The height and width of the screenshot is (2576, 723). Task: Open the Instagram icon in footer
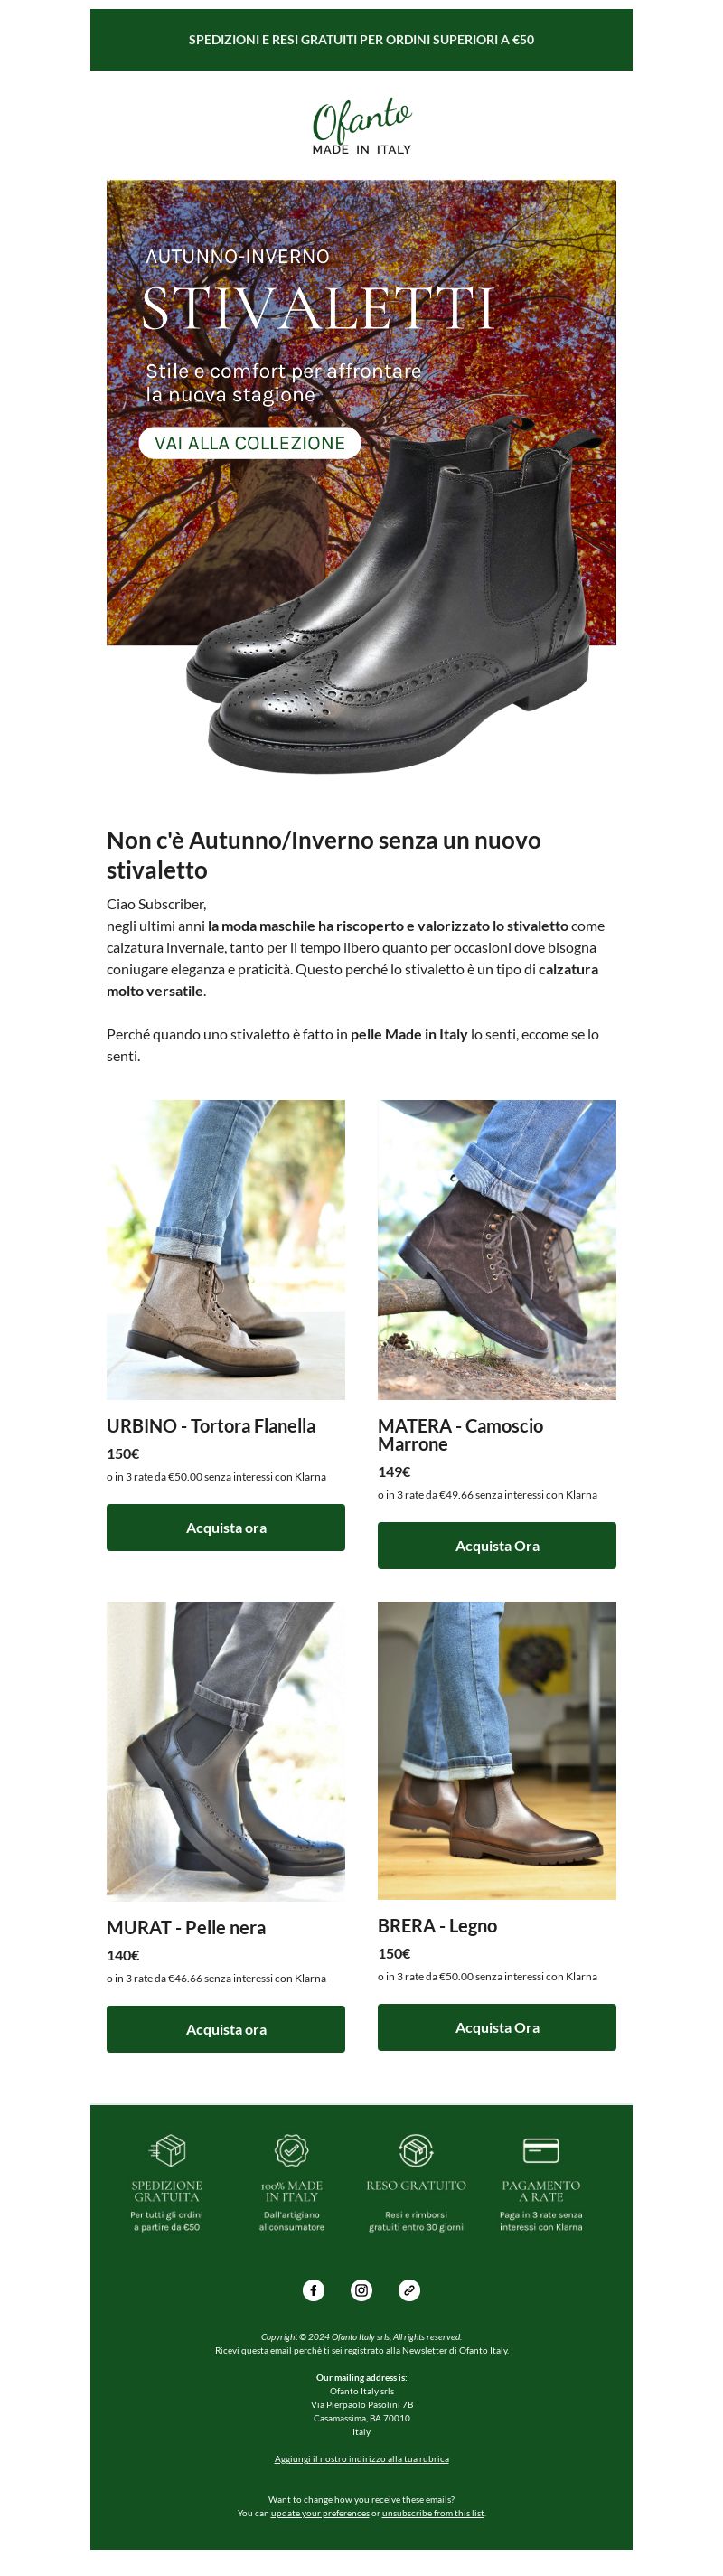point(361,2290)
